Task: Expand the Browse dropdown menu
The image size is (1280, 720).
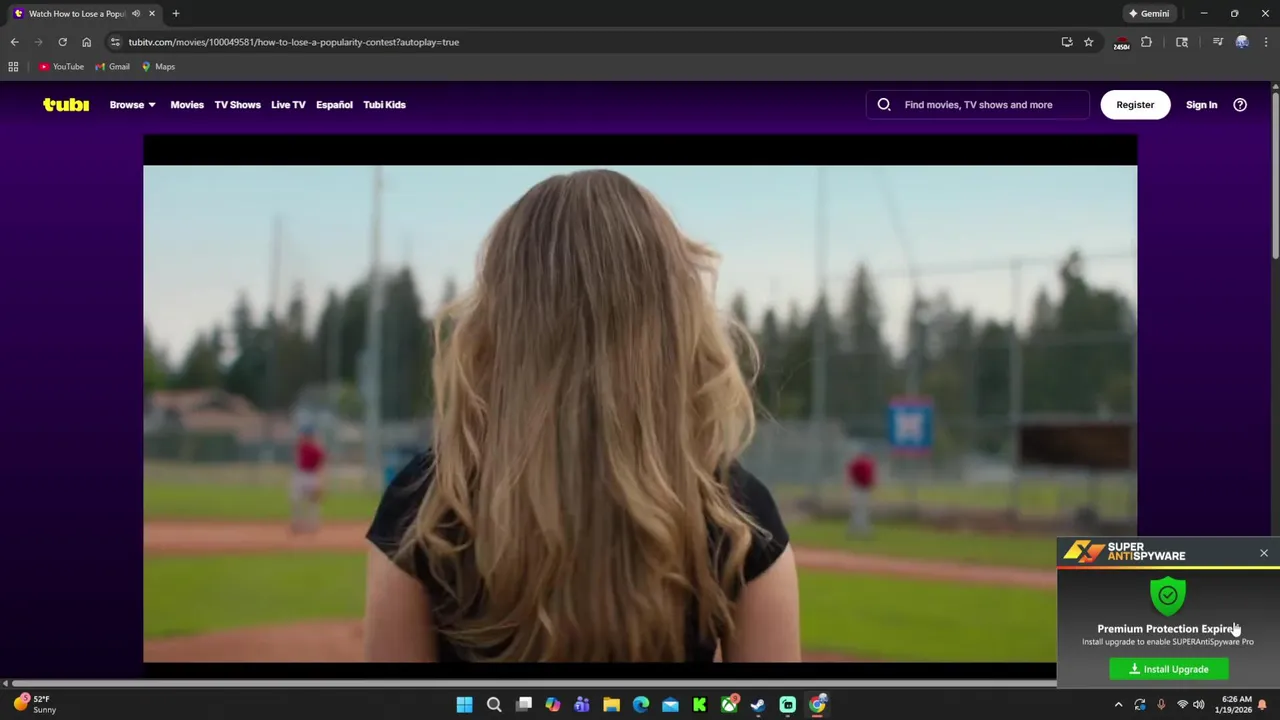Action: (132, 104)
